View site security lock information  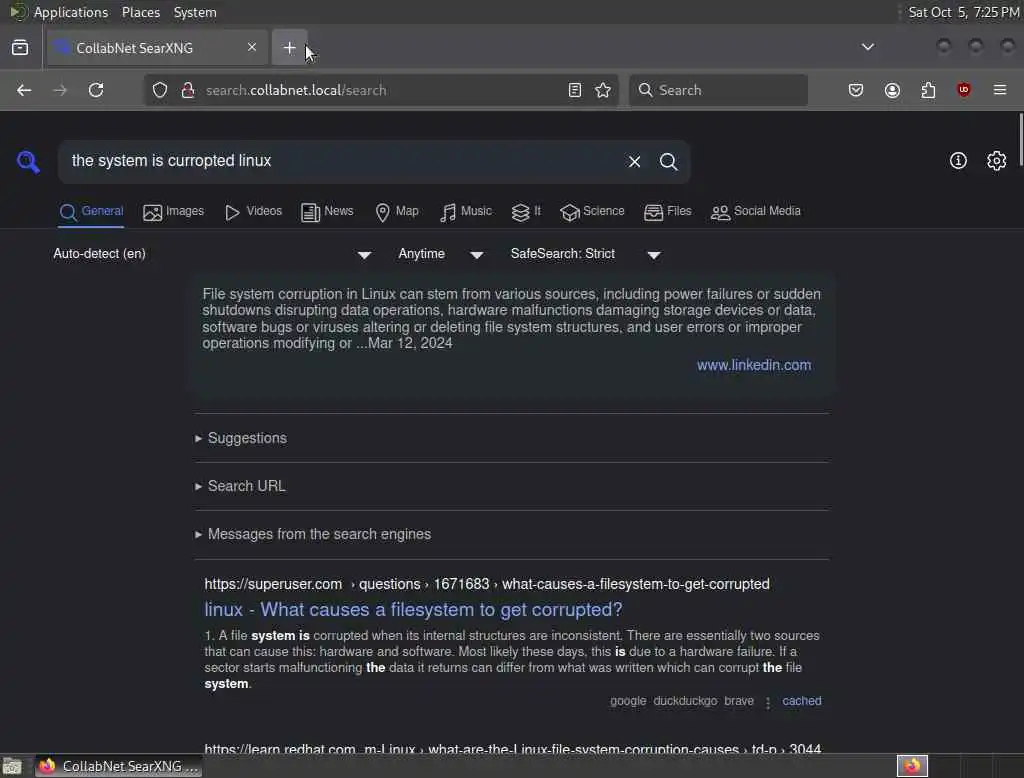[x=187, y=90]
